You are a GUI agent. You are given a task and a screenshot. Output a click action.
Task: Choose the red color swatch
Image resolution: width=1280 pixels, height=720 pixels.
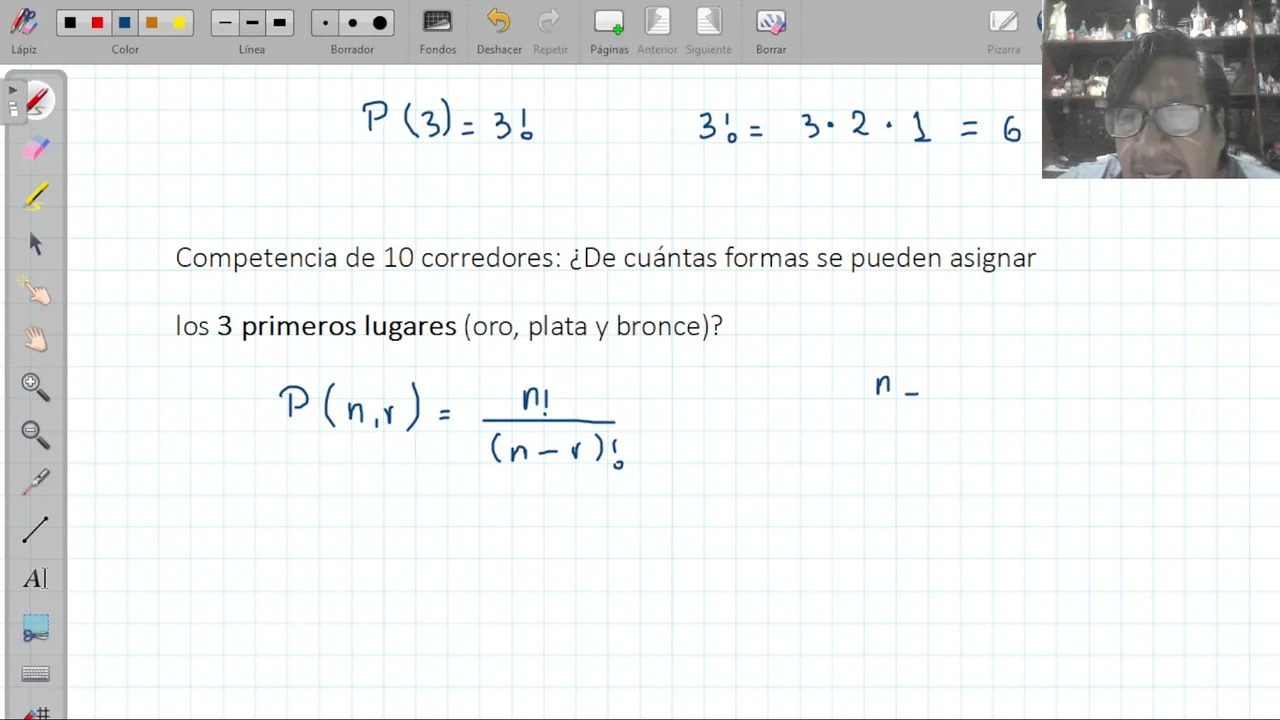coord(97,23)
